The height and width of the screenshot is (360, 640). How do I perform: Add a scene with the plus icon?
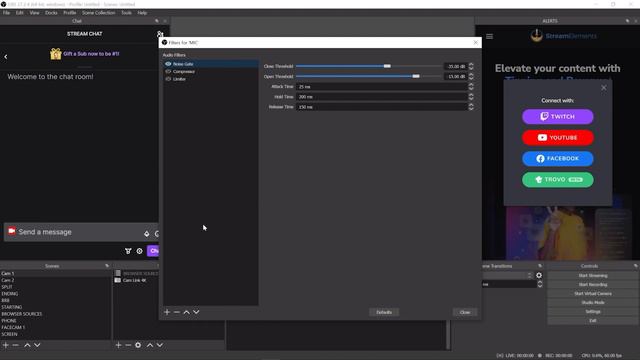[x=6, y=345]
